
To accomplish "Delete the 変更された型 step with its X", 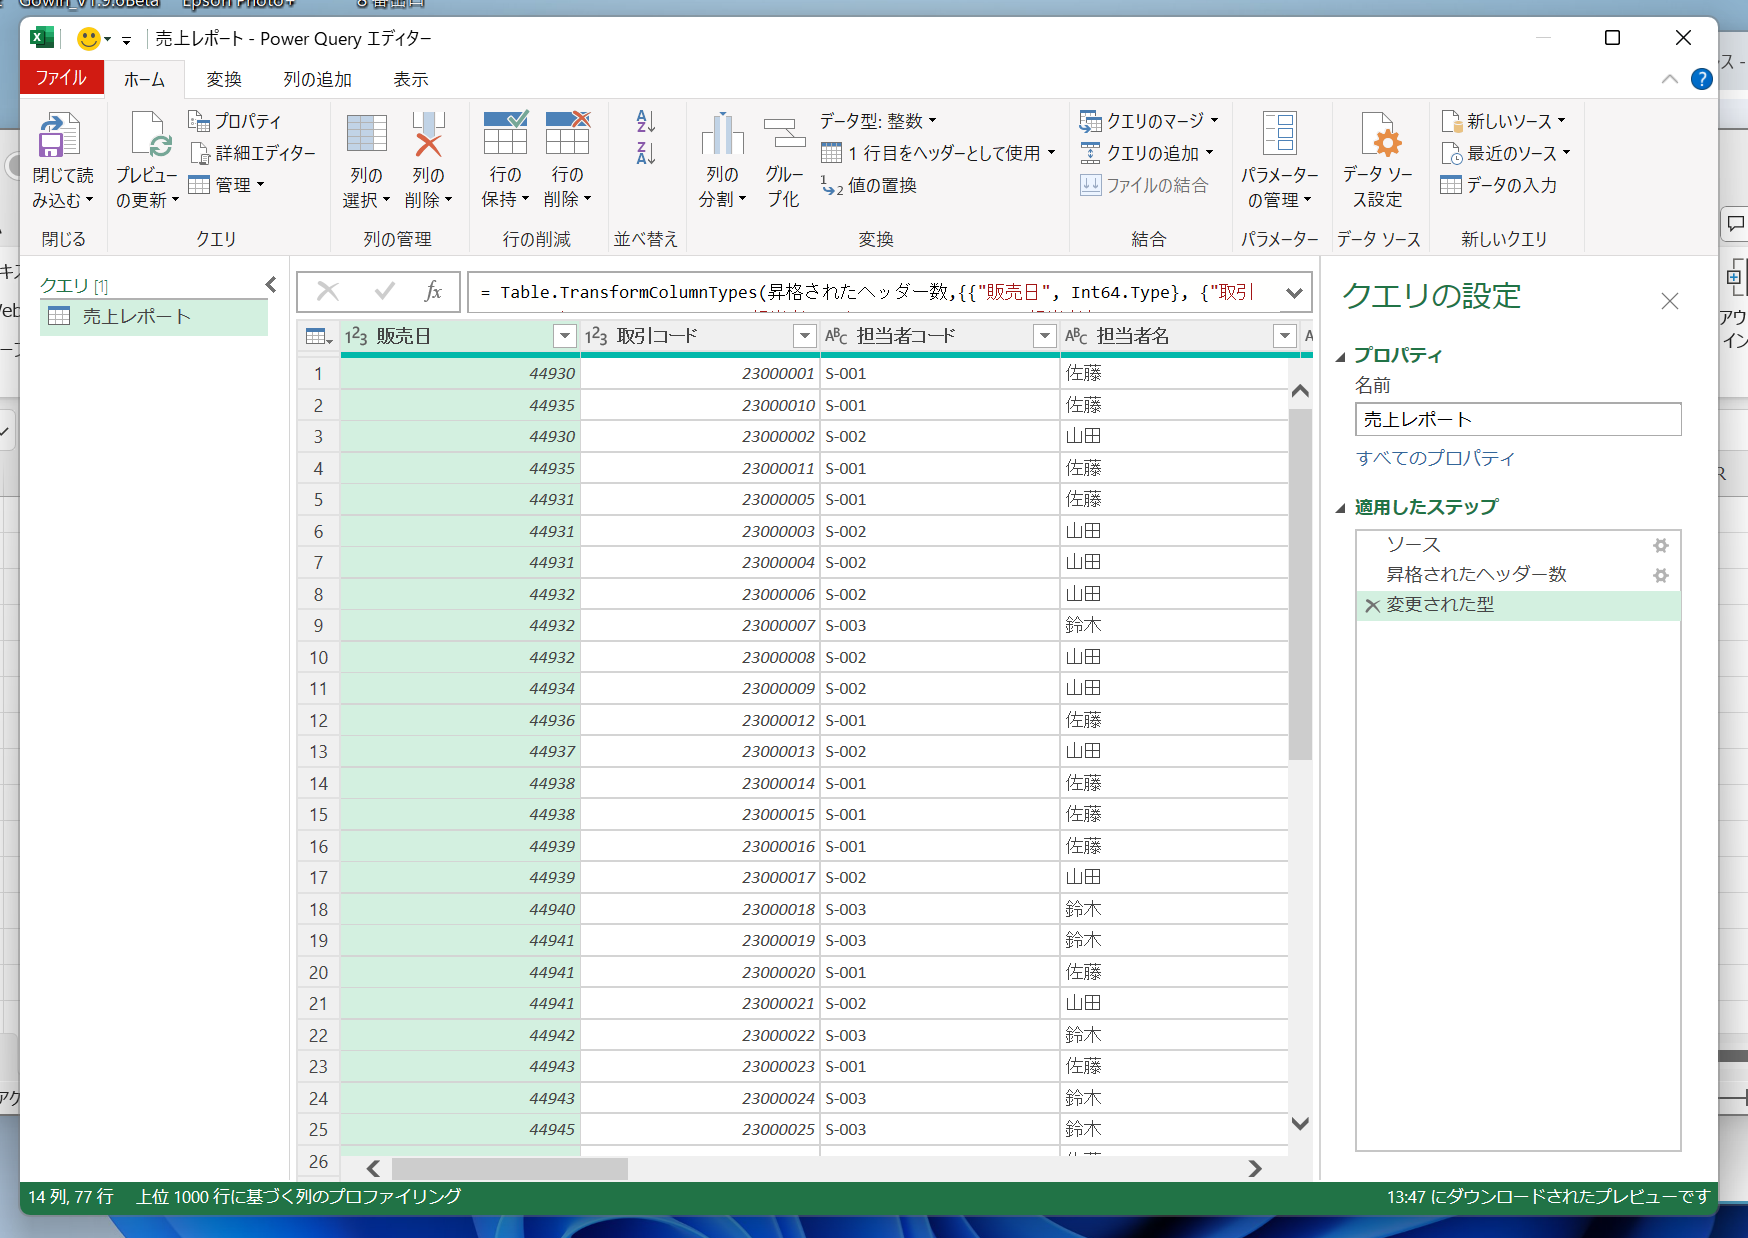I will click(x=1372, y=605).
